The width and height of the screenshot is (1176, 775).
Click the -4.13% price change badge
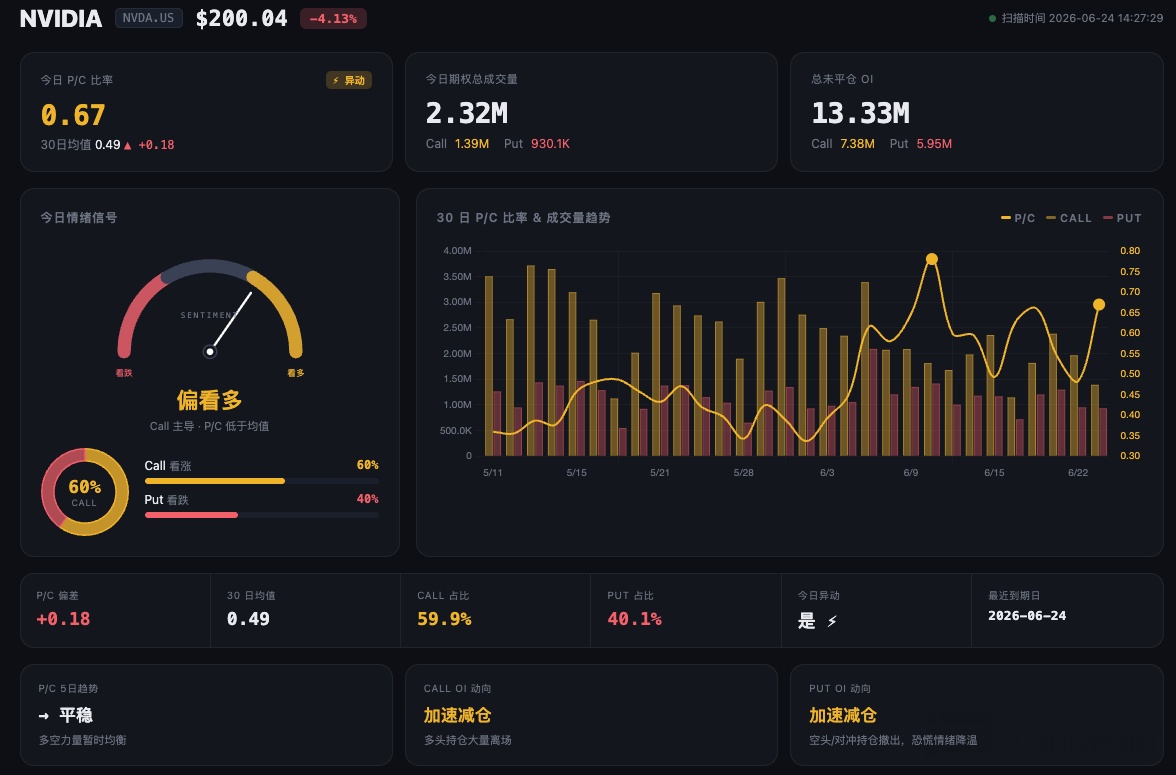[x=333, y=19]
